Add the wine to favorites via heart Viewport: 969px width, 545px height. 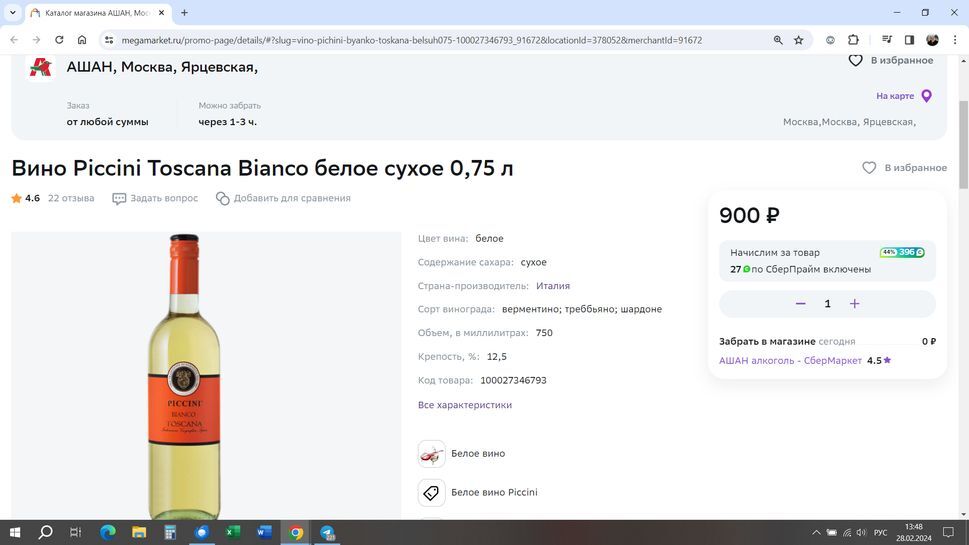pyautogui.click(x=869, y=167)
